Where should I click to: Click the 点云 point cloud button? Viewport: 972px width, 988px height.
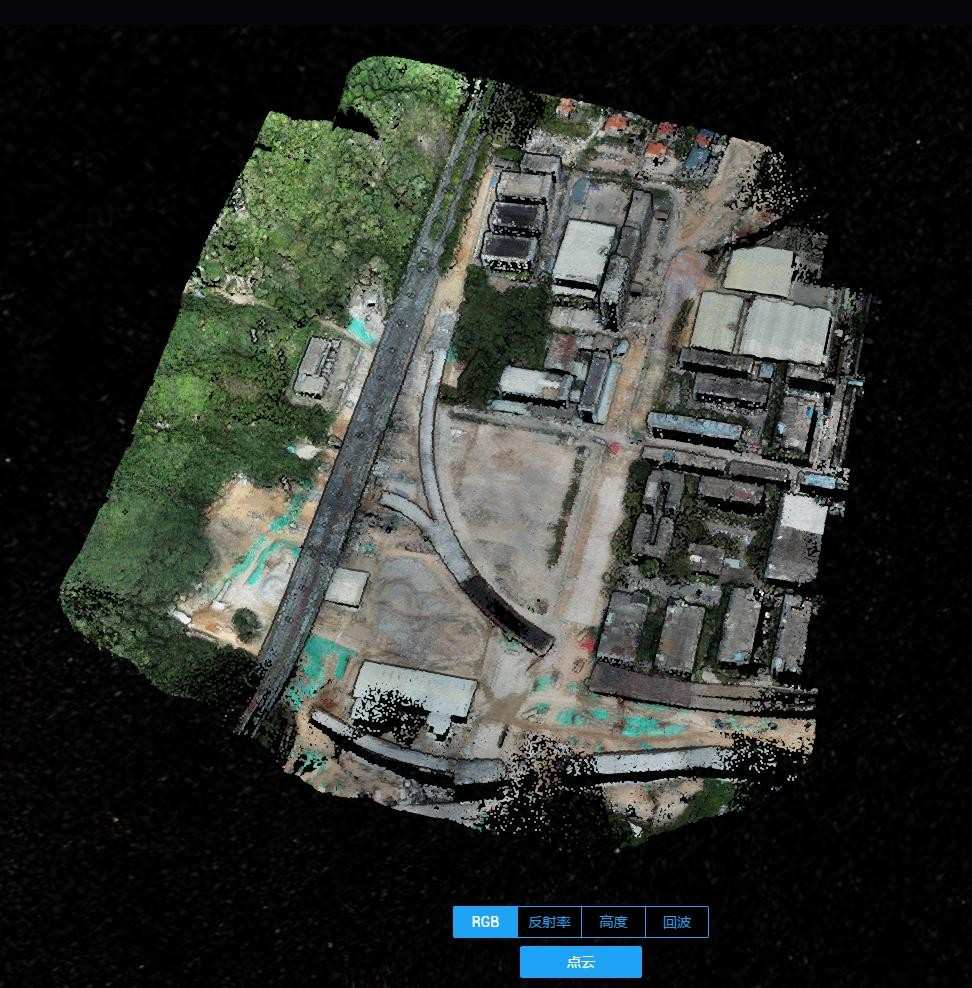tap(581, 962)
